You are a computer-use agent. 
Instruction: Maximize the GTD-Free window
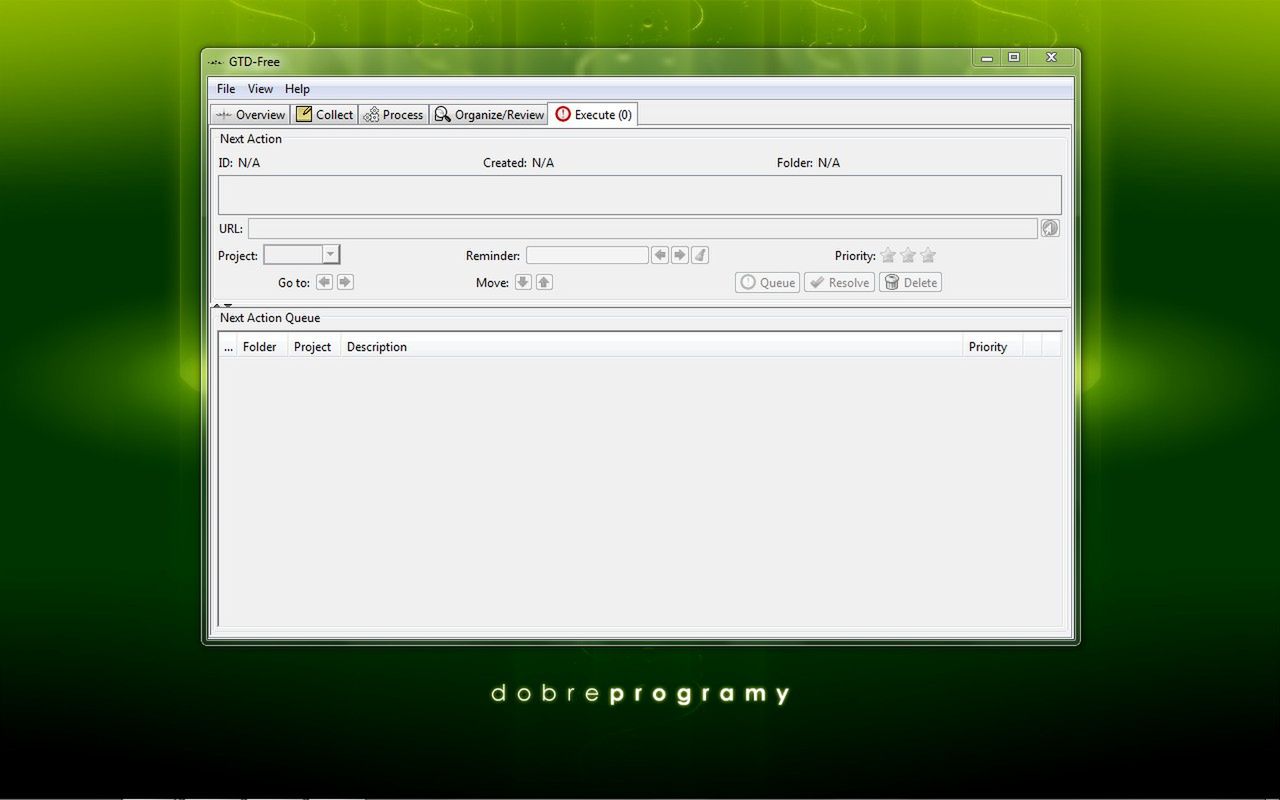click(1013, 58)
